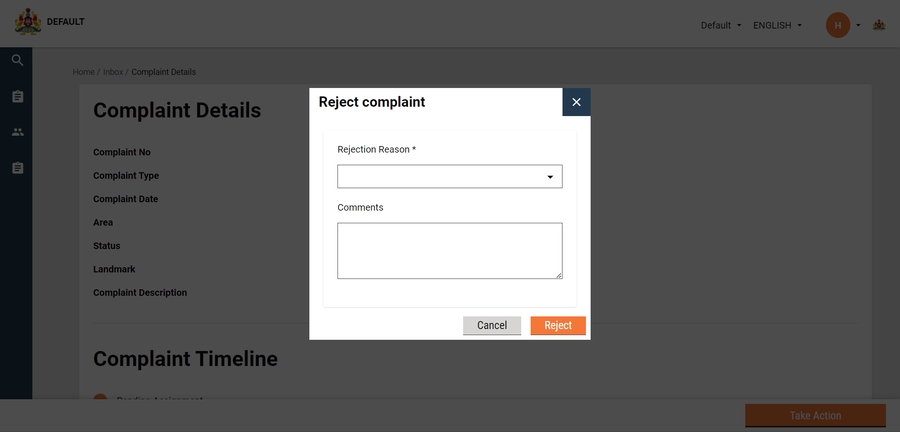900x432 pixels.
Task: Focus the Comments text area
Action: pyautogui.click(x=450, y=250)
